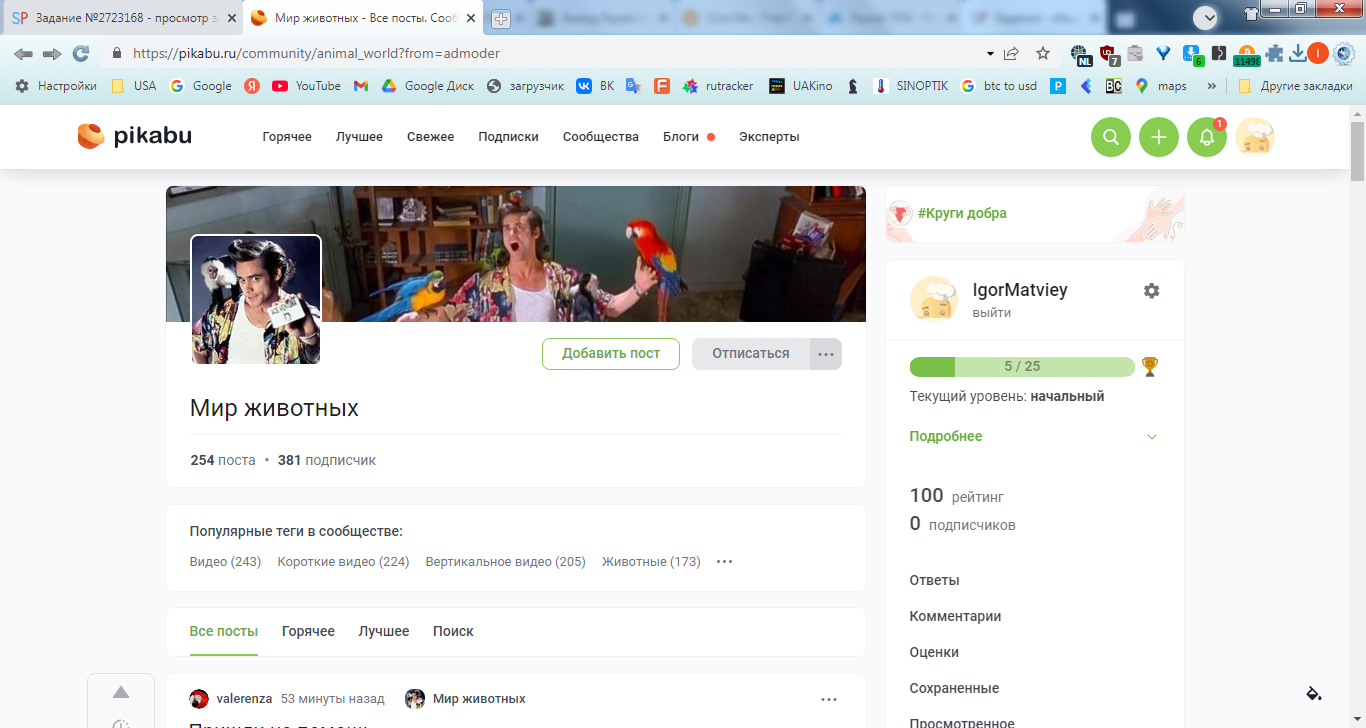
Task: Open the Сообщества section
Action: 600,137
